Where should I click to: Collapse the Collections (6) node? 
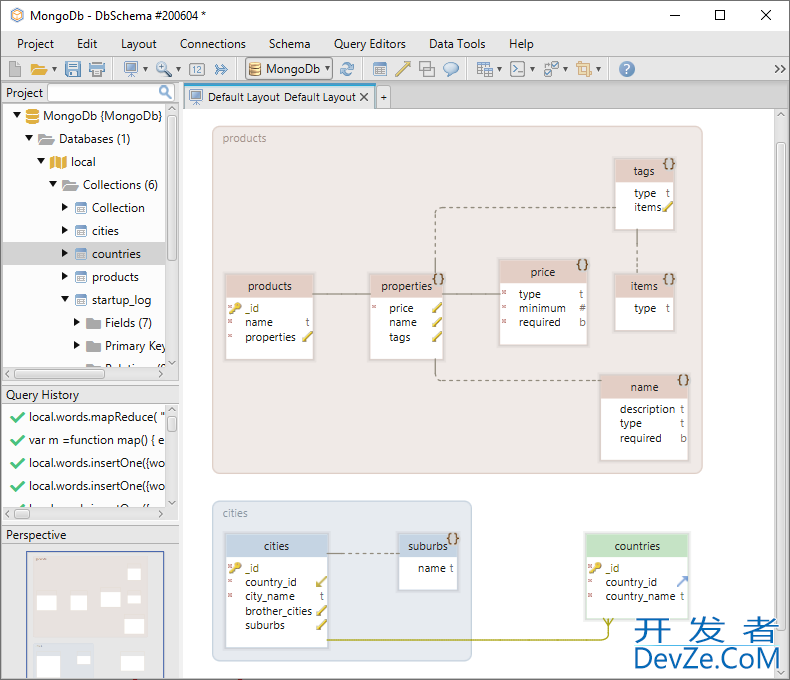click(53, 184)
